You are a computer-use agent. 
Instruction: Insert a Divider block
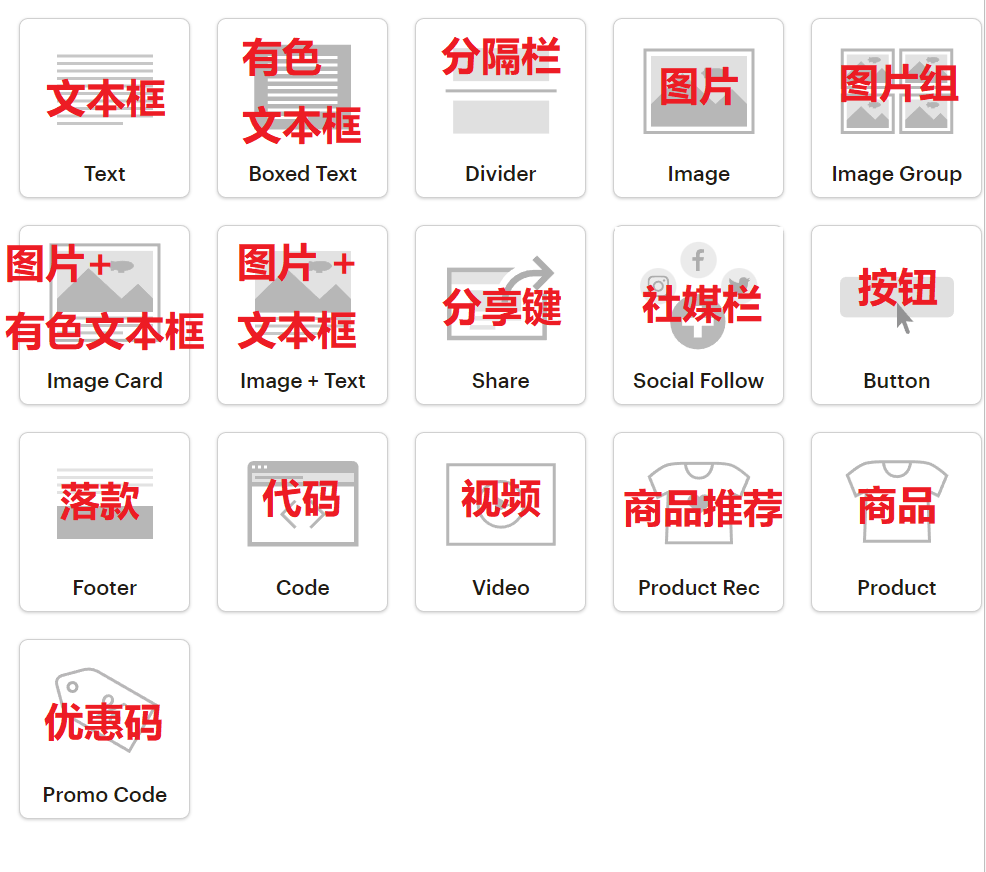point(500,105)
